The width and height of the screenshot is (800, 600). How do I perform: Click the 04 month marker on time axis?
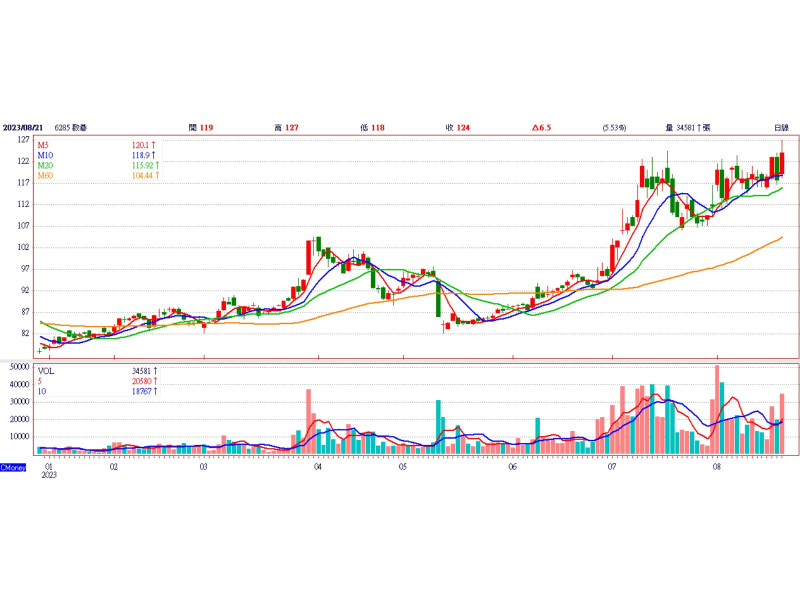click(x=317, y=467)
